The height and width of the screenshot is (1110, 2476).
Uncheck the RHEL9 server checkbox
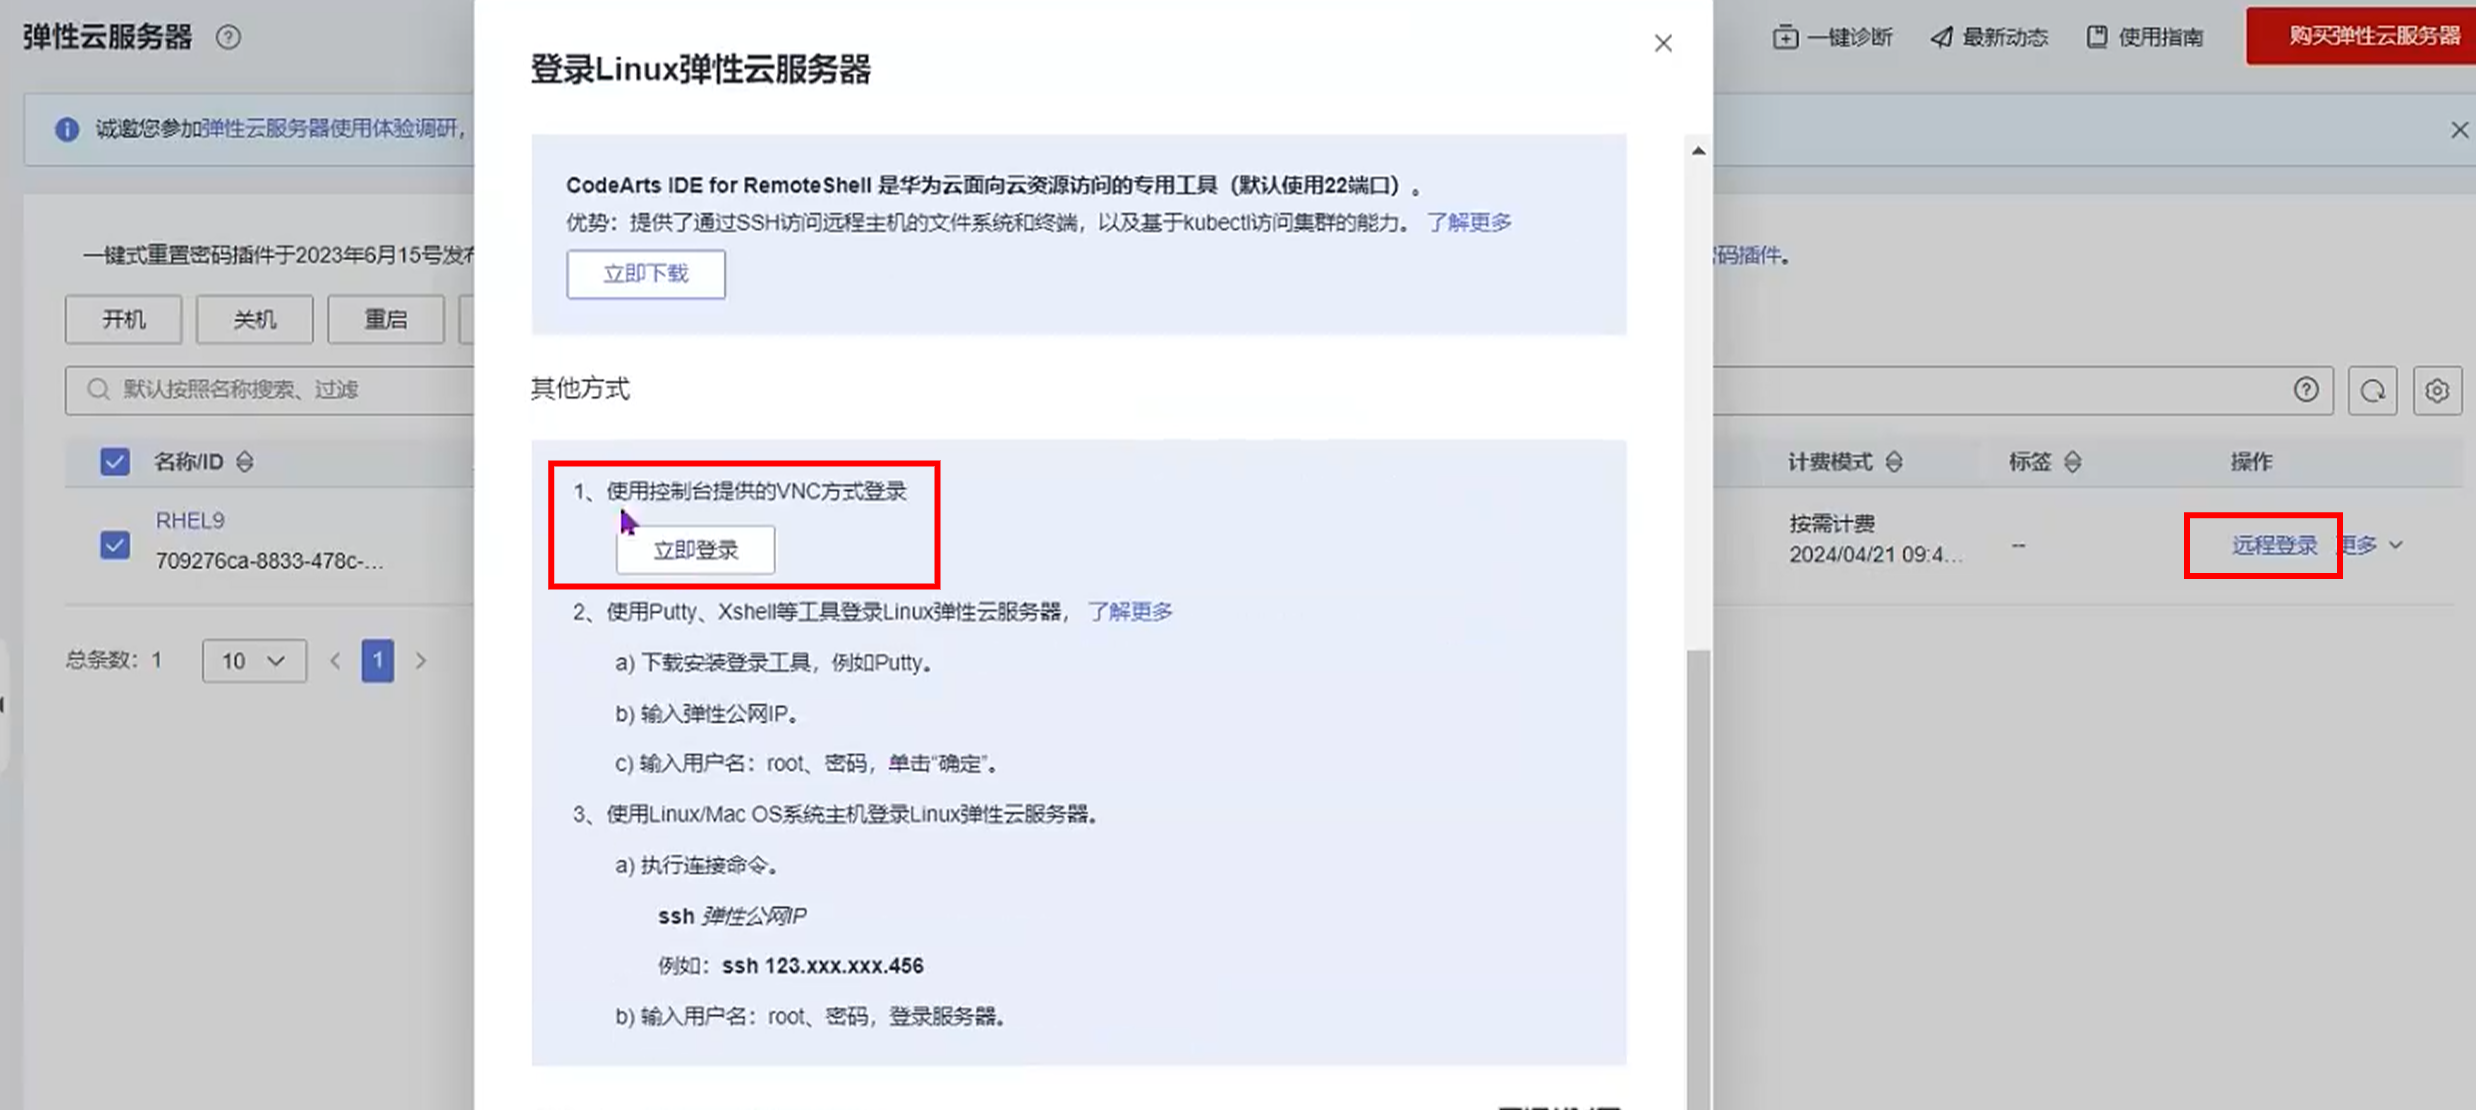tap(115, 545)
